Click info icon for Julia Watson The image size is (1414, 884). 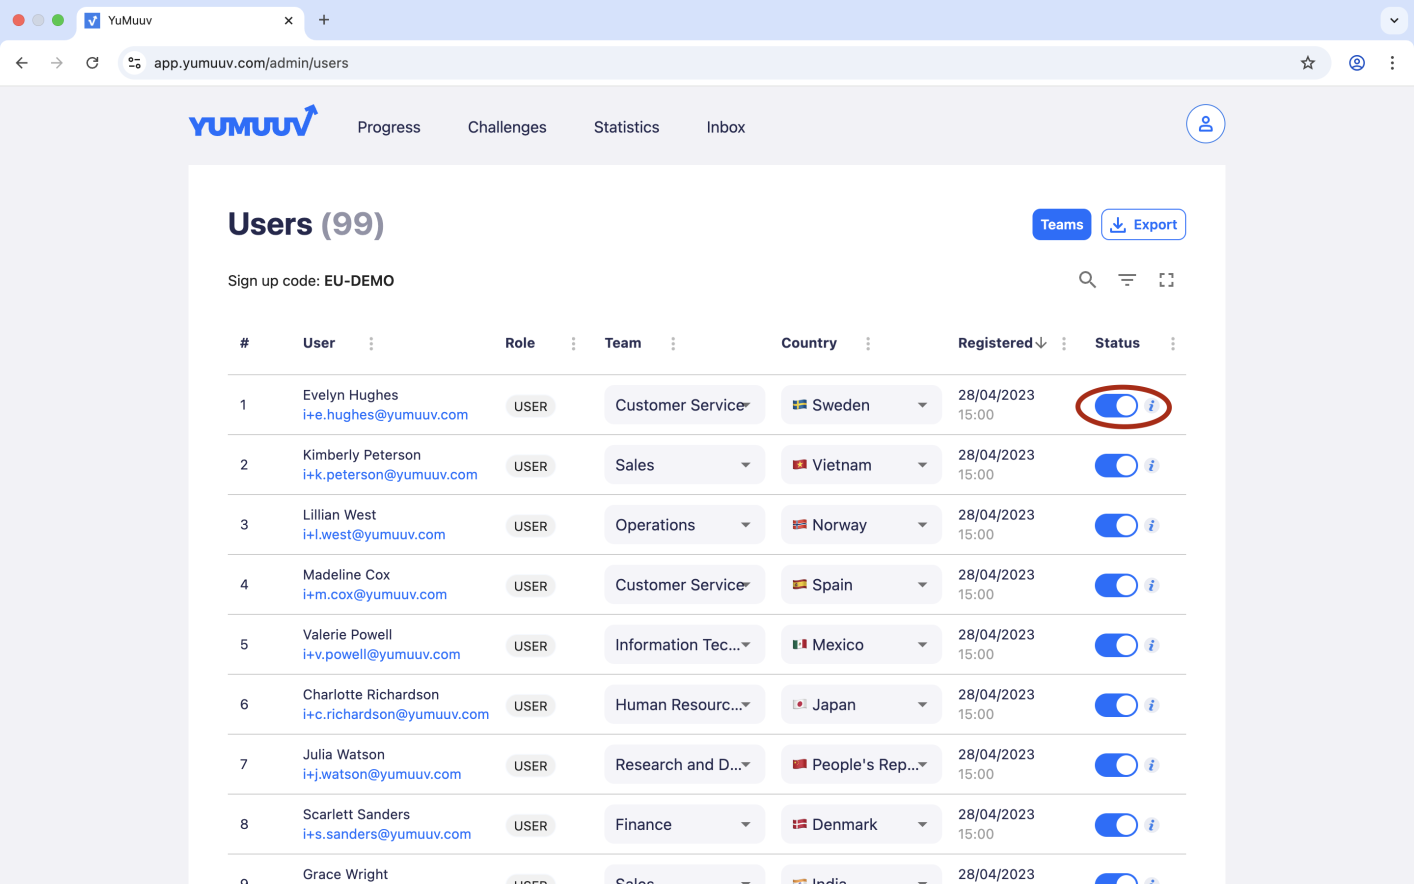(x=1152, y=766)
